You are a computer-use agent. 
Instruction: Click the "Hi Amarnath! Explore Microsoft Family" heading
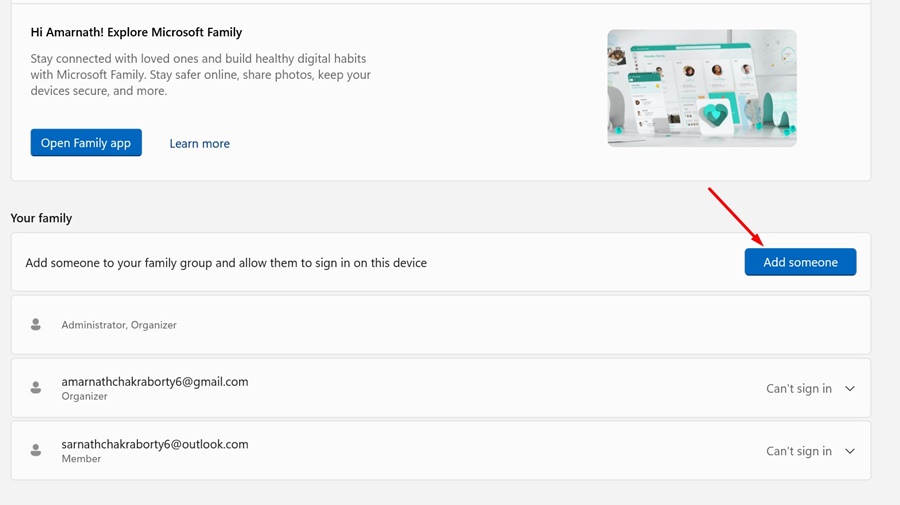click(136, 33)
